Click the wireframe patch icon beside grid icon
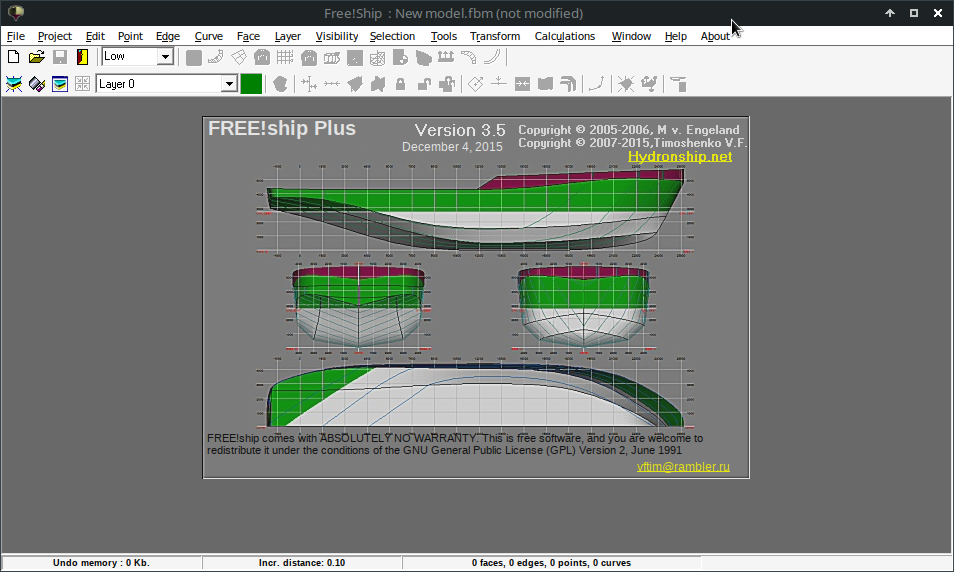 239,57
